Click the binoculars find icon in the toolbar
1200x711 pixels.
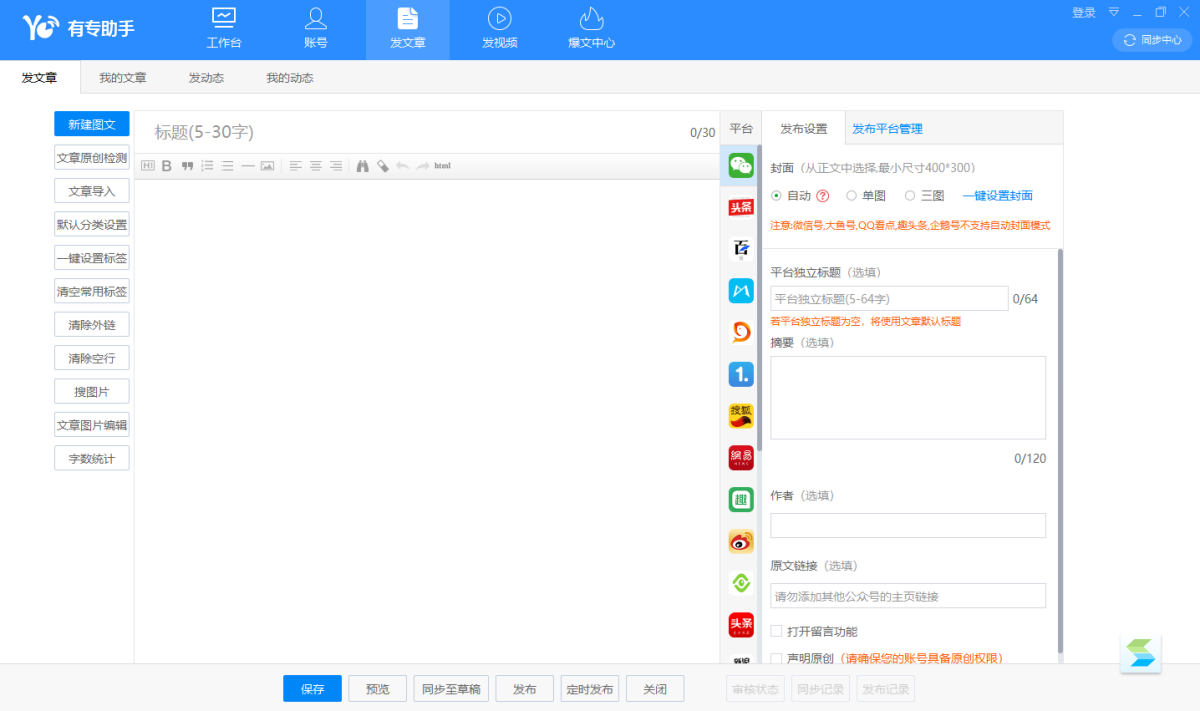[362, 166]
